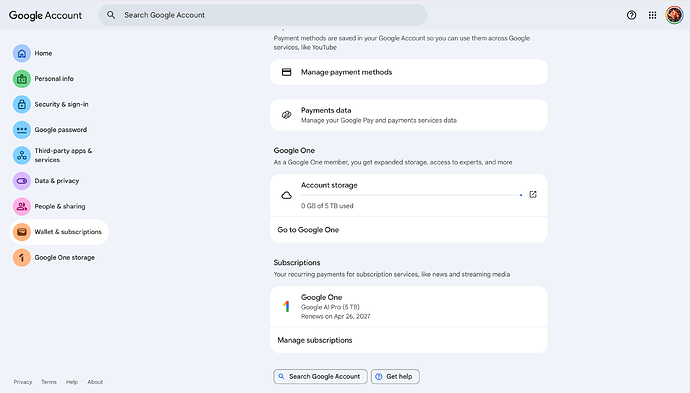
Task: Click the Google Account logo
Action: [x=45, y=15]
